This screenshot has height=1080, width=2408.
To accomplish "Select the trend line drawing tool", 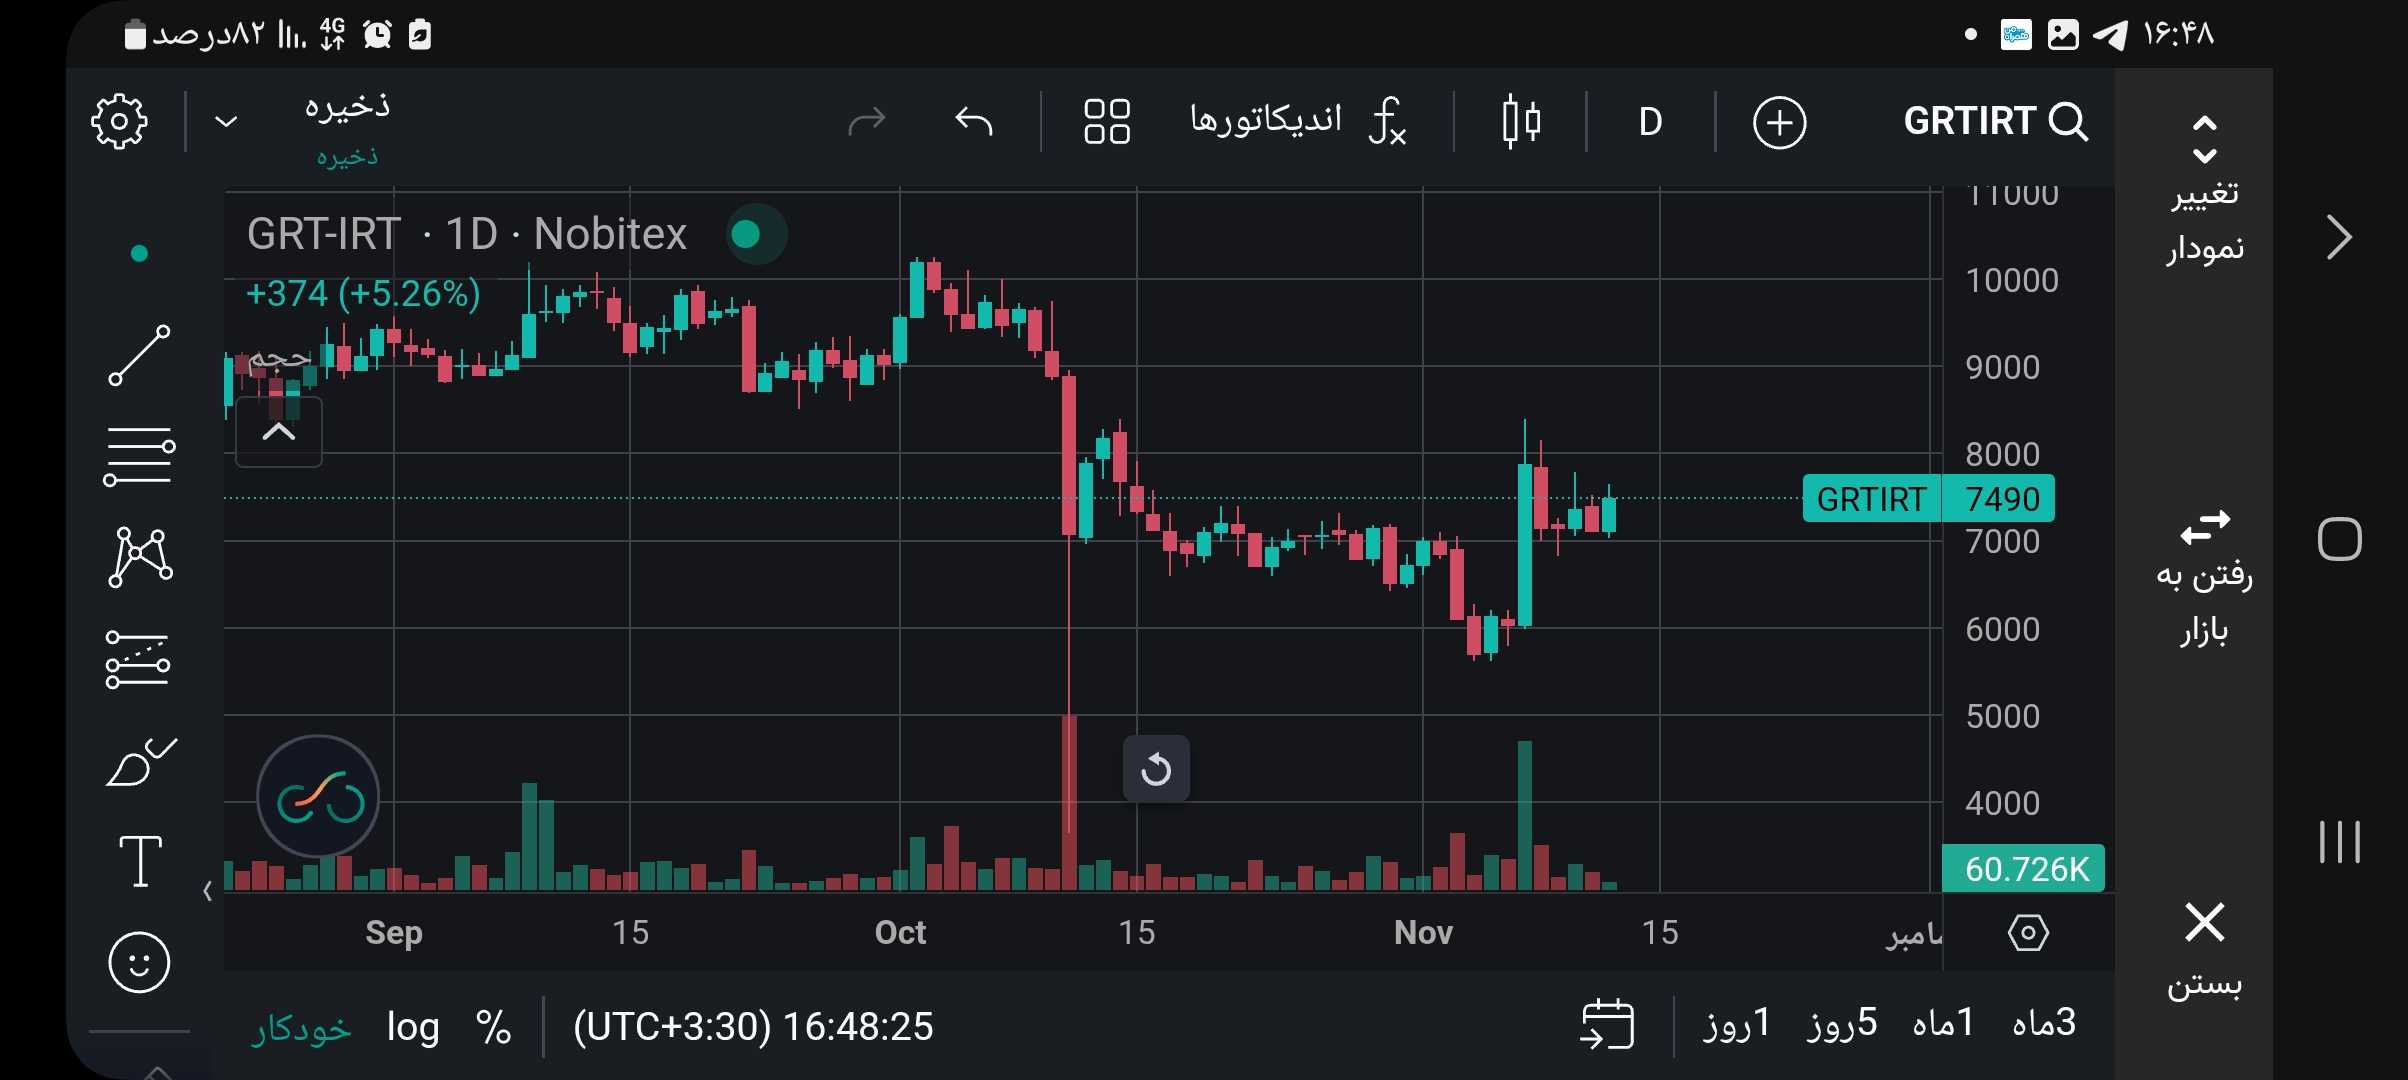I will pos(139,355).
